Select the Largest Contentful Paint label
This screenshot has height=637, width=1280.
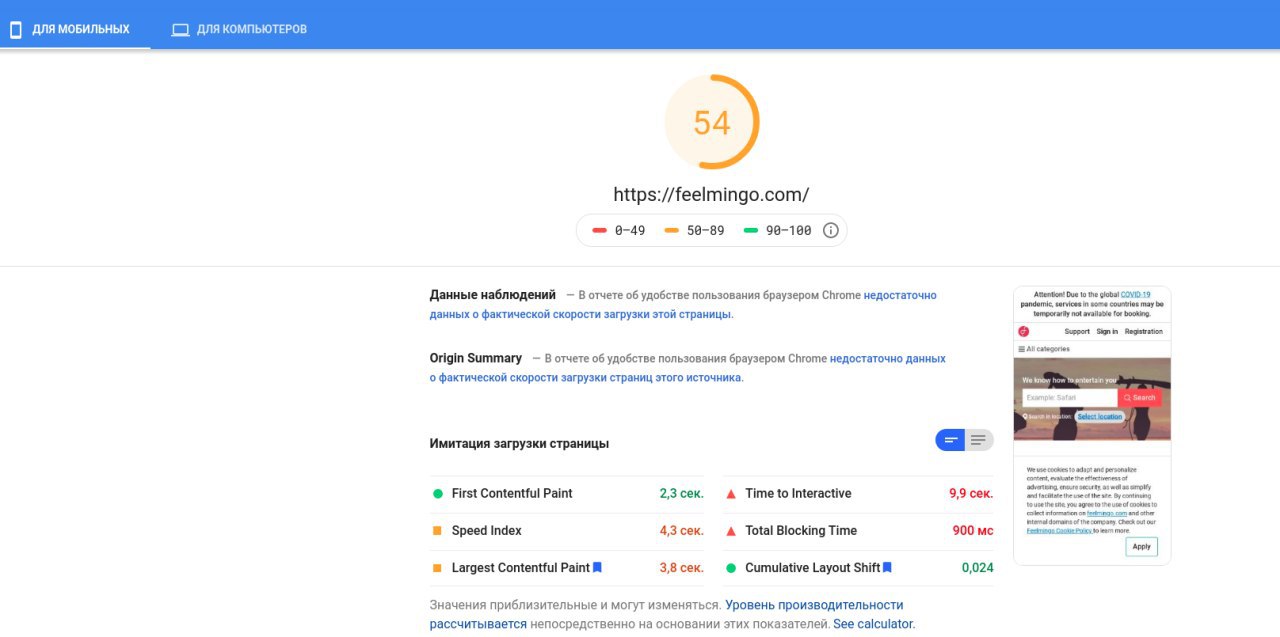point(521,567)
